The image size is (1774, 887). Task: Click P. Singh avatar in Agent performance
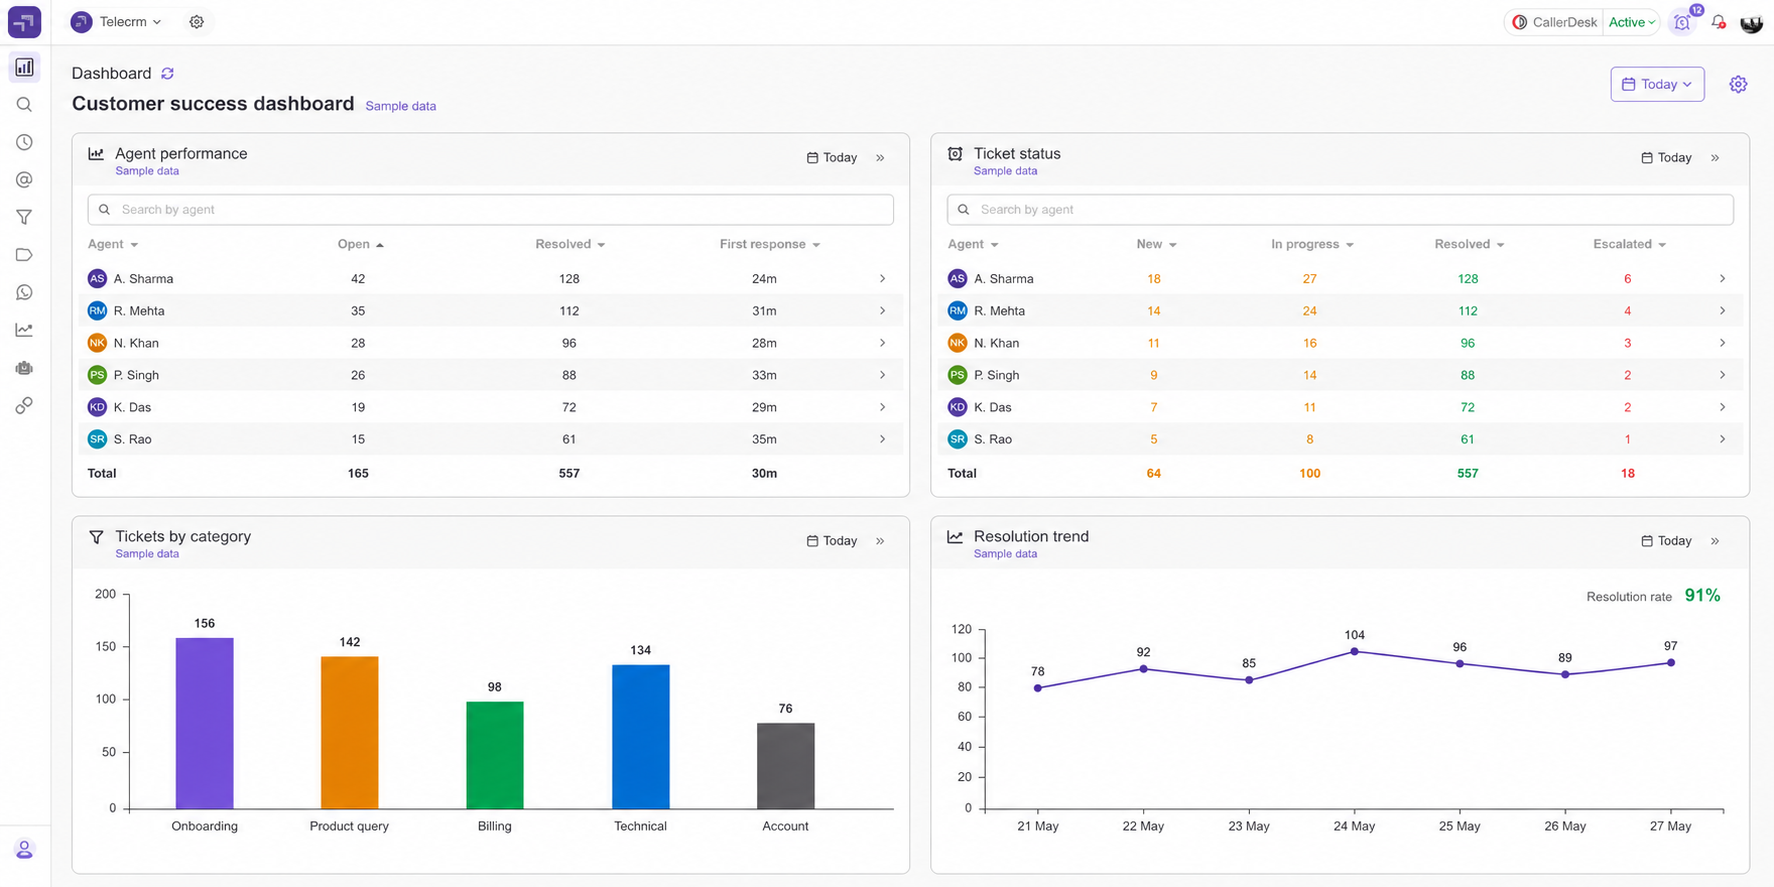tap(97, 375)
